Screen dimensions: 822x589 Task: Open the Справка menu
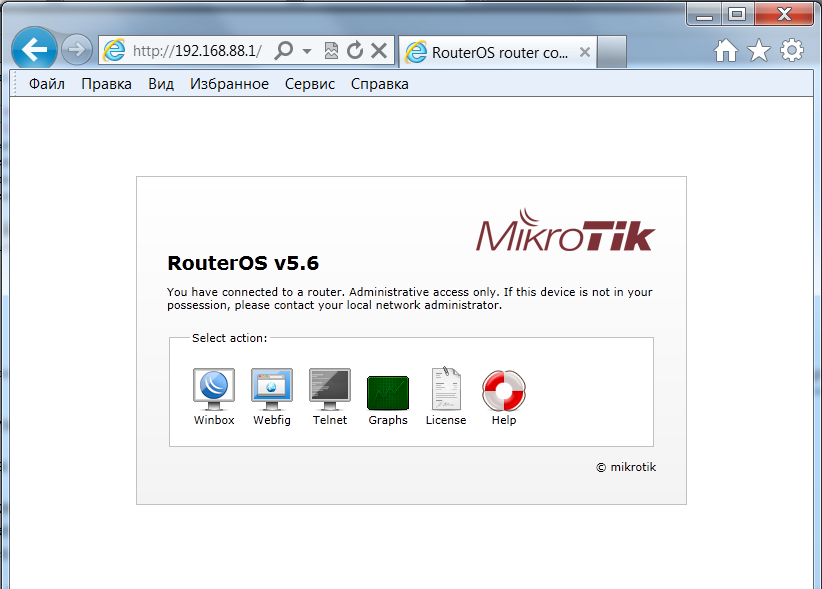[380, 84]
